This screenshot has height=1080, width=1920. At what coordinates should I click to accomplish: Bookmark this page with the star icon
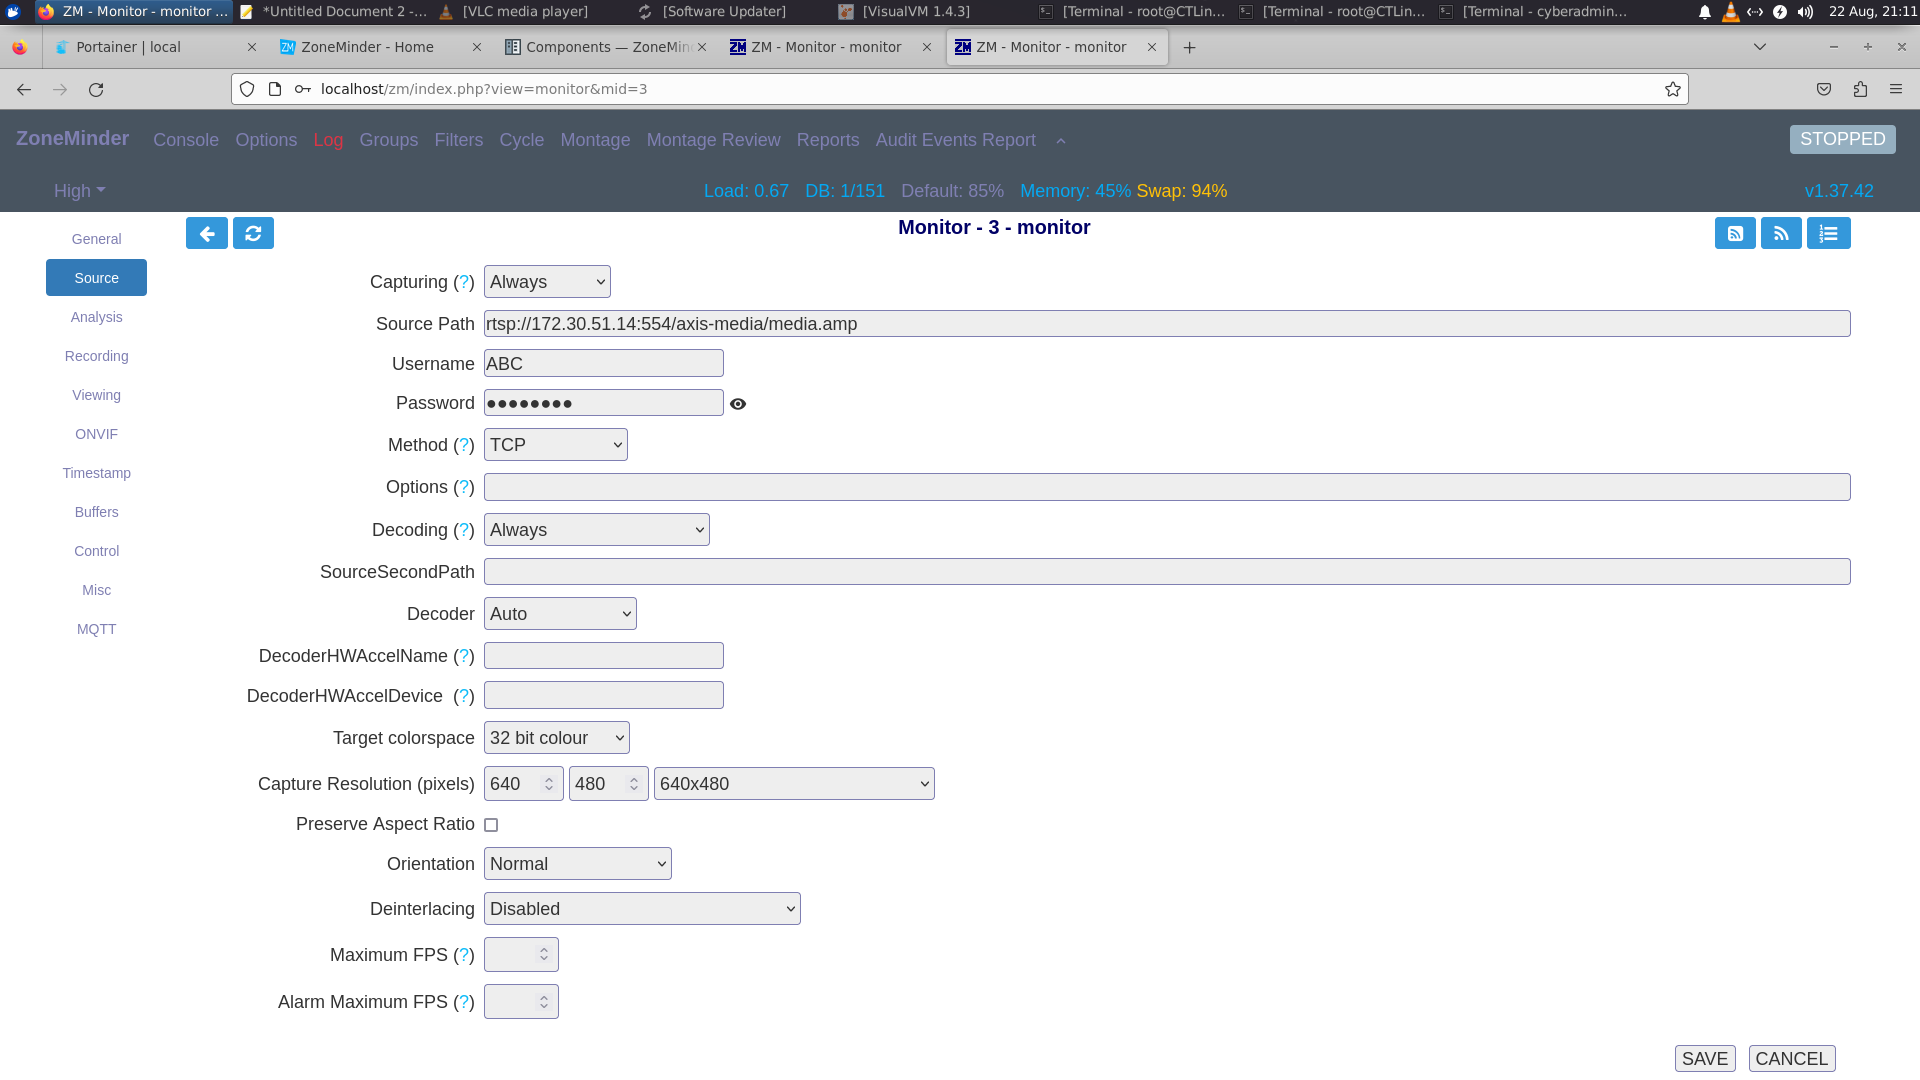(1673, 89)
